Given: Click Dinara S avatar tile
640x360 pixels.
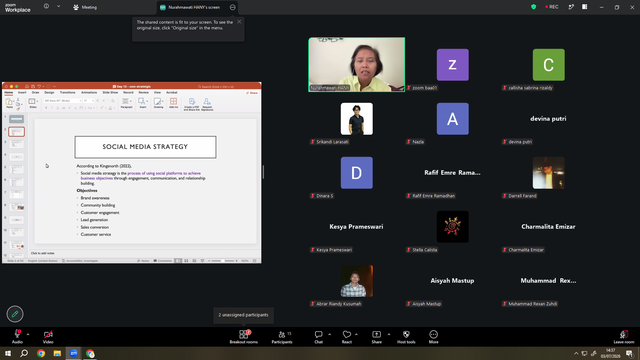Looking at the screenshot, I should 357,173.
